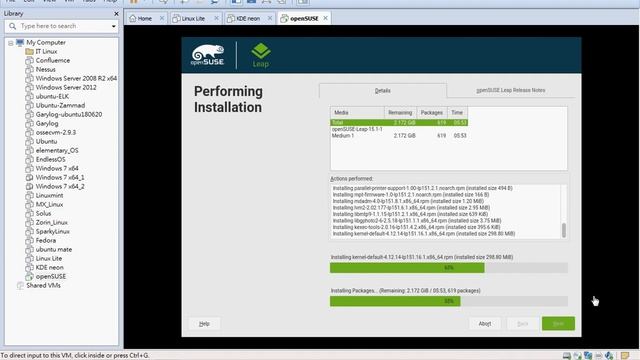Click the kernel-default package progress bar
This screenshot has height=360, width=640.
coord(449,268)
